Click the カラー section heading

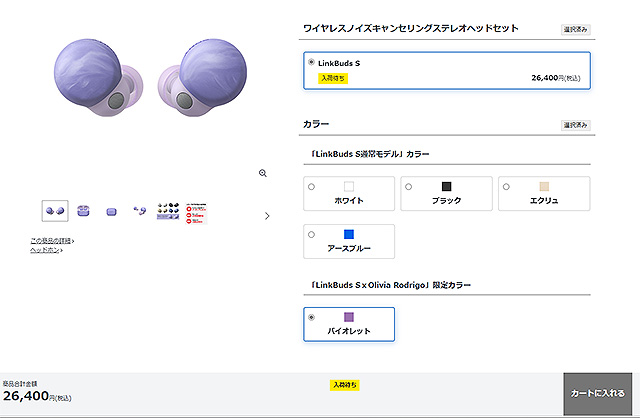point(316,124)
